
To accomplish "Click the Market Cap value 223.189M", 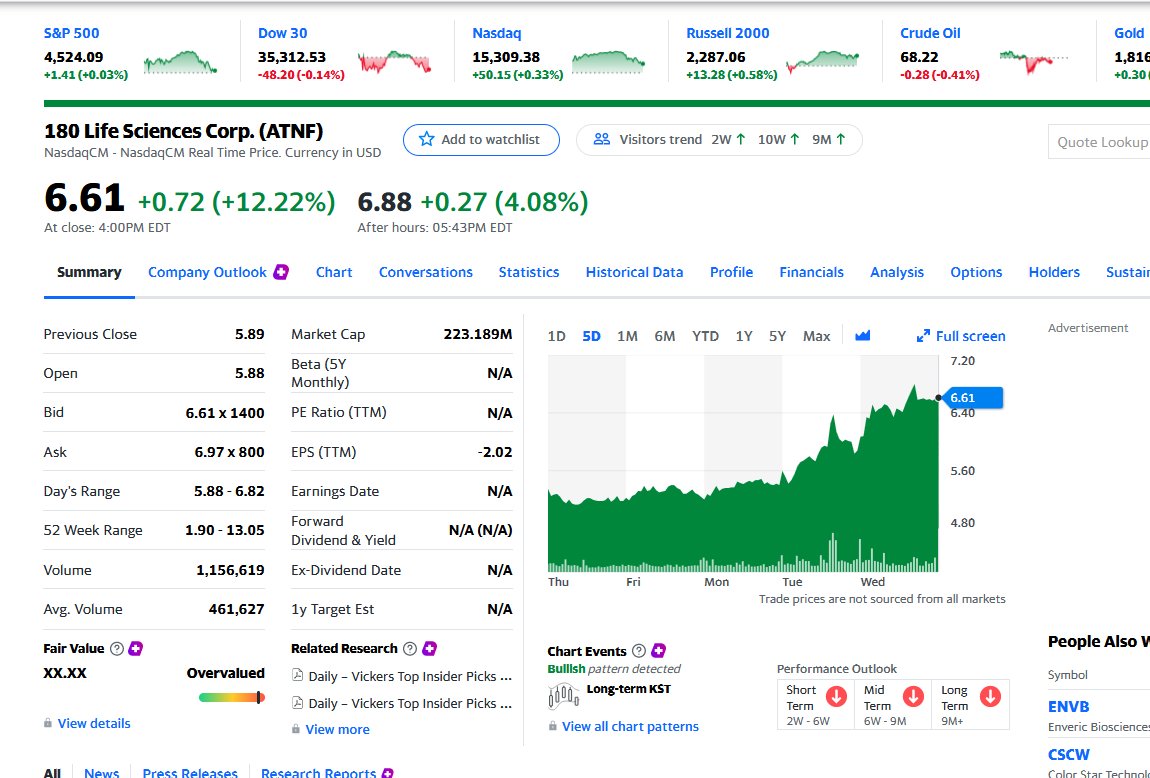I will click(477, 334).
